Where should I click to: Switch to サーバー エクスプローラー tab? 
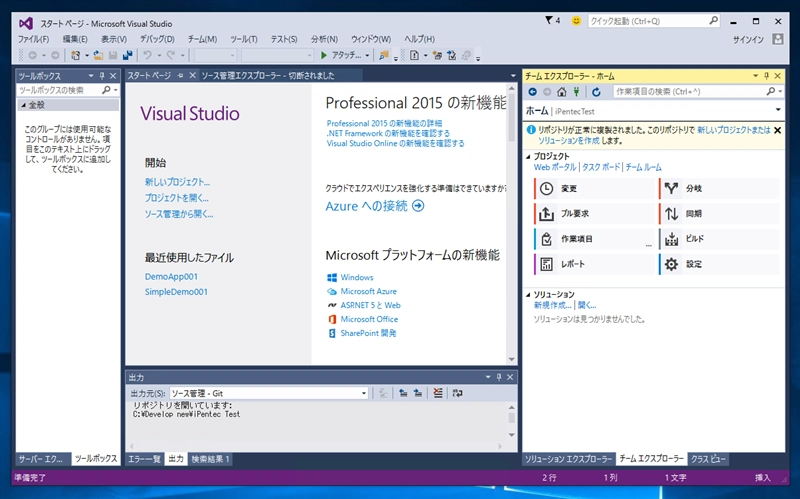coord(41,459)
